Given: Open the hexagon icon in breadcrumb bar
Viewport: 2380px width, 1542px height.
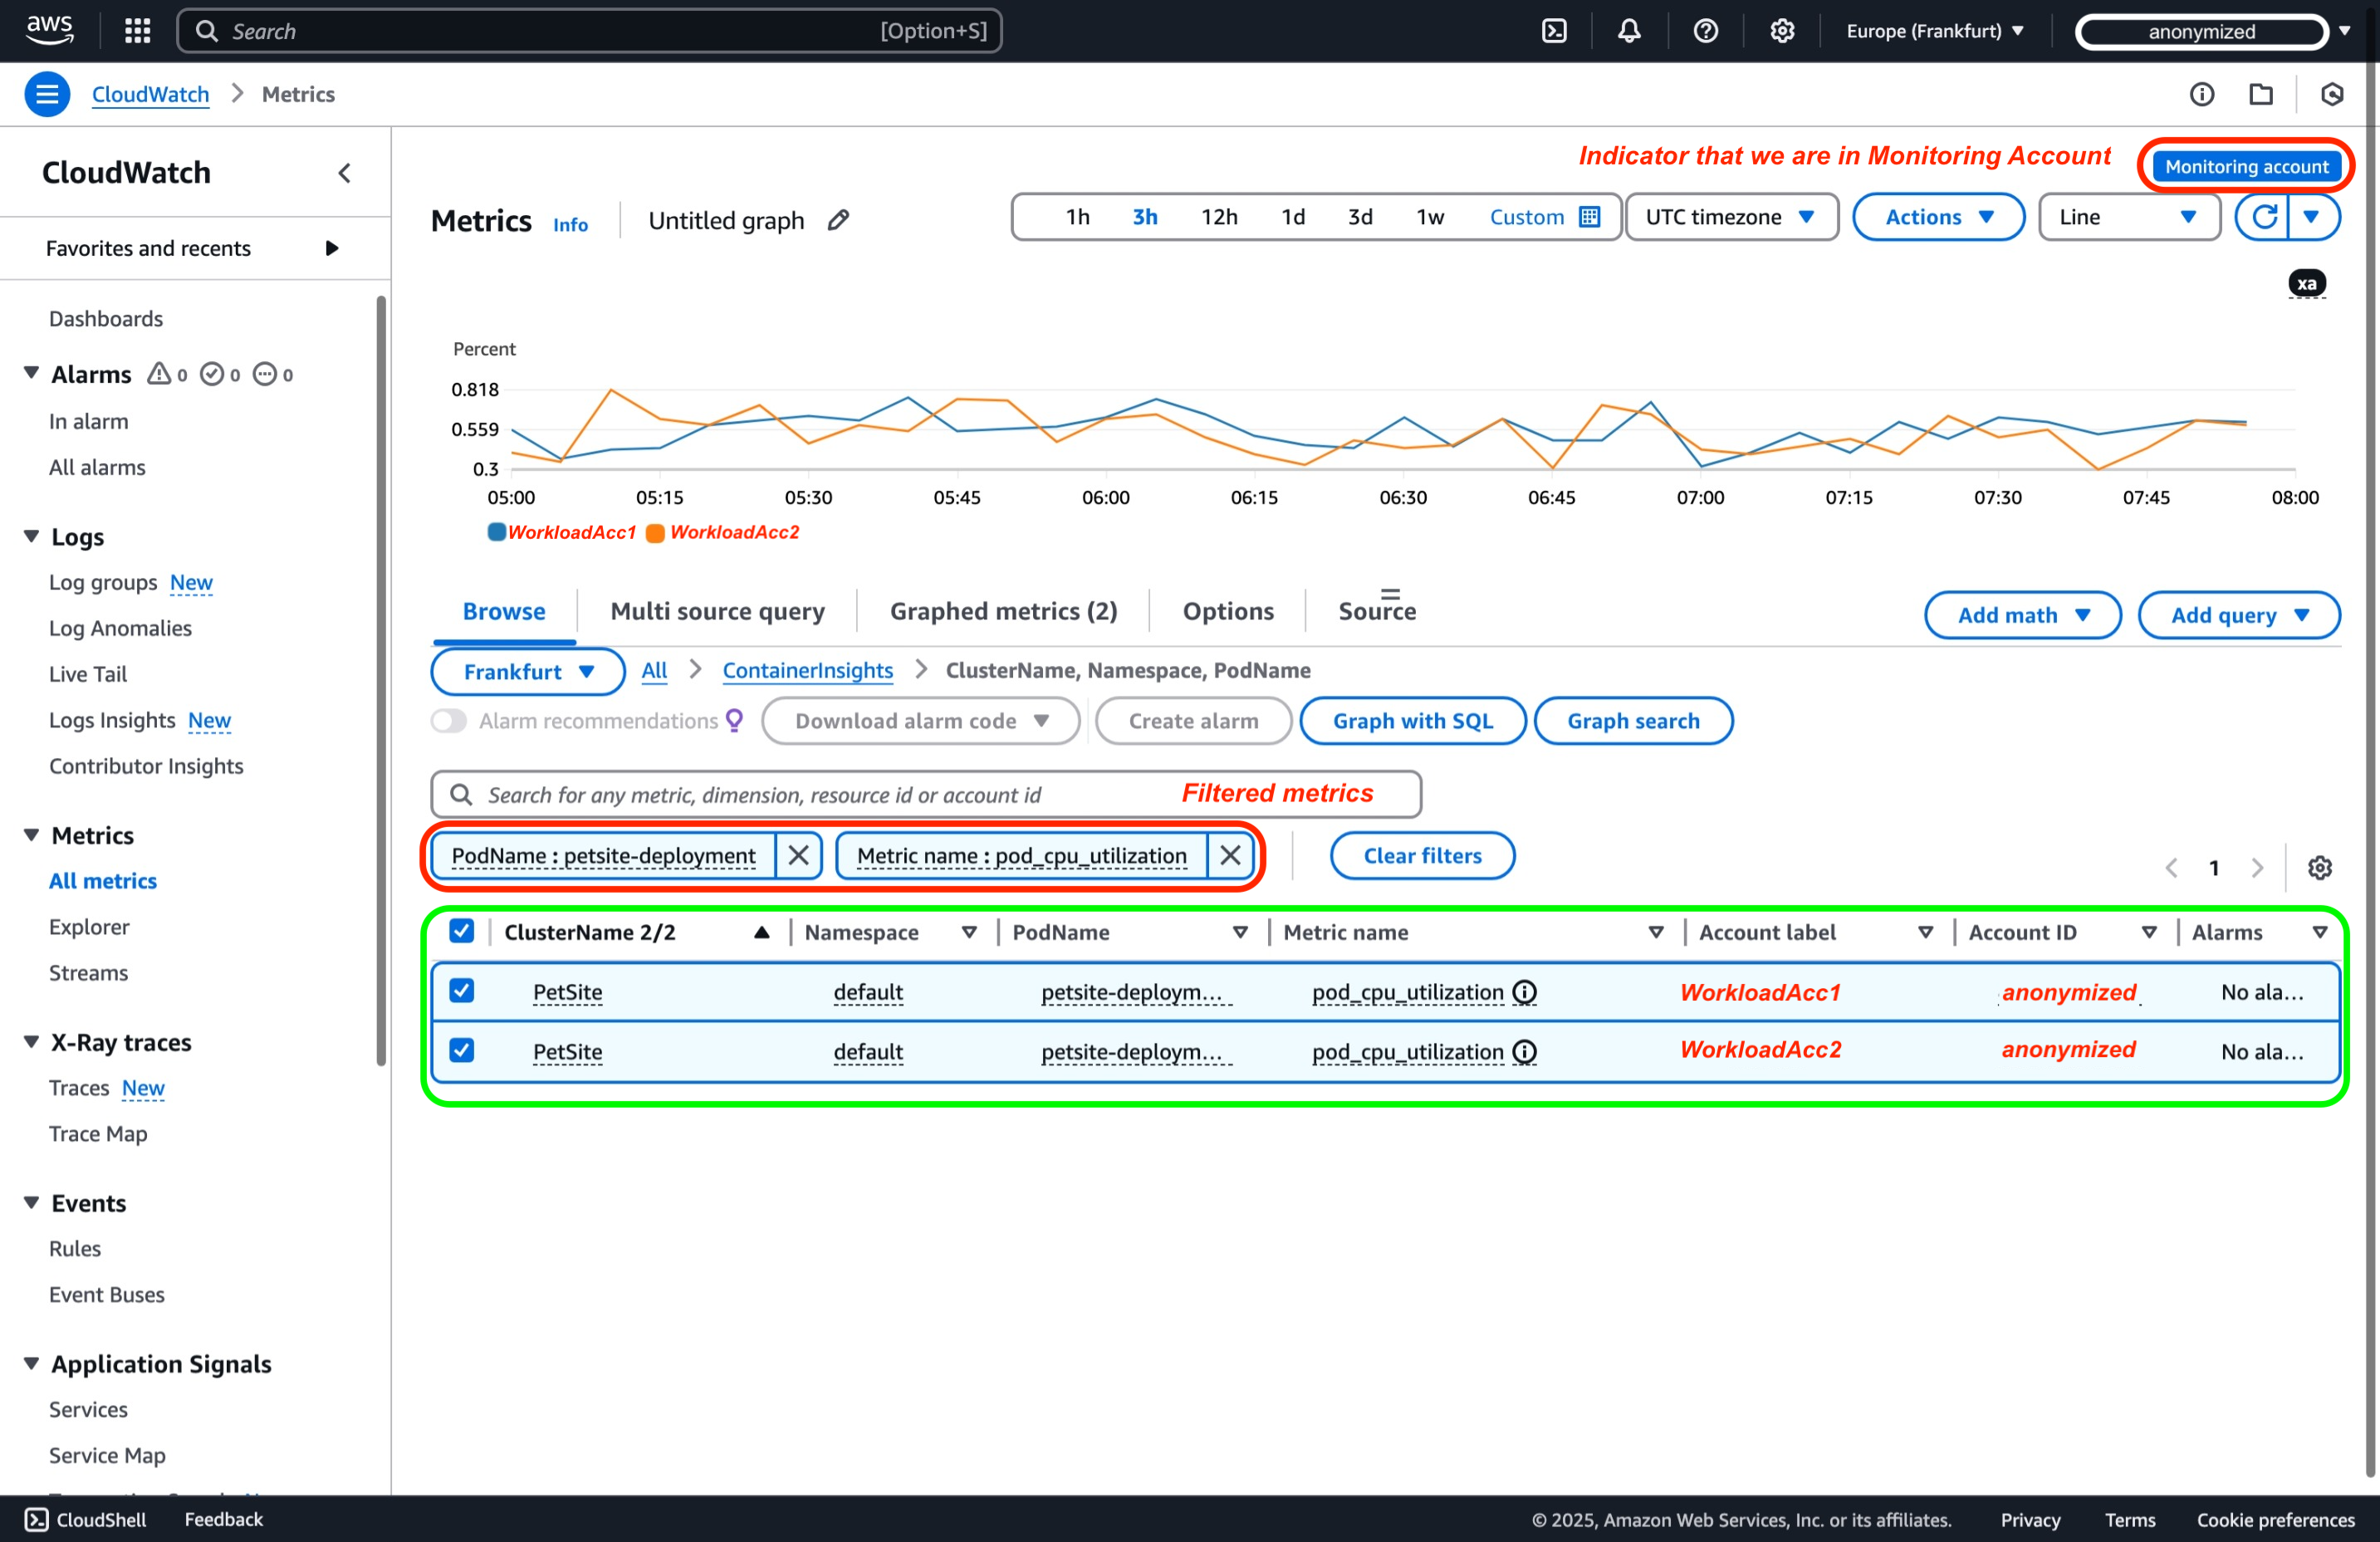Looking at the screenshot, I should pos(2331,94).
